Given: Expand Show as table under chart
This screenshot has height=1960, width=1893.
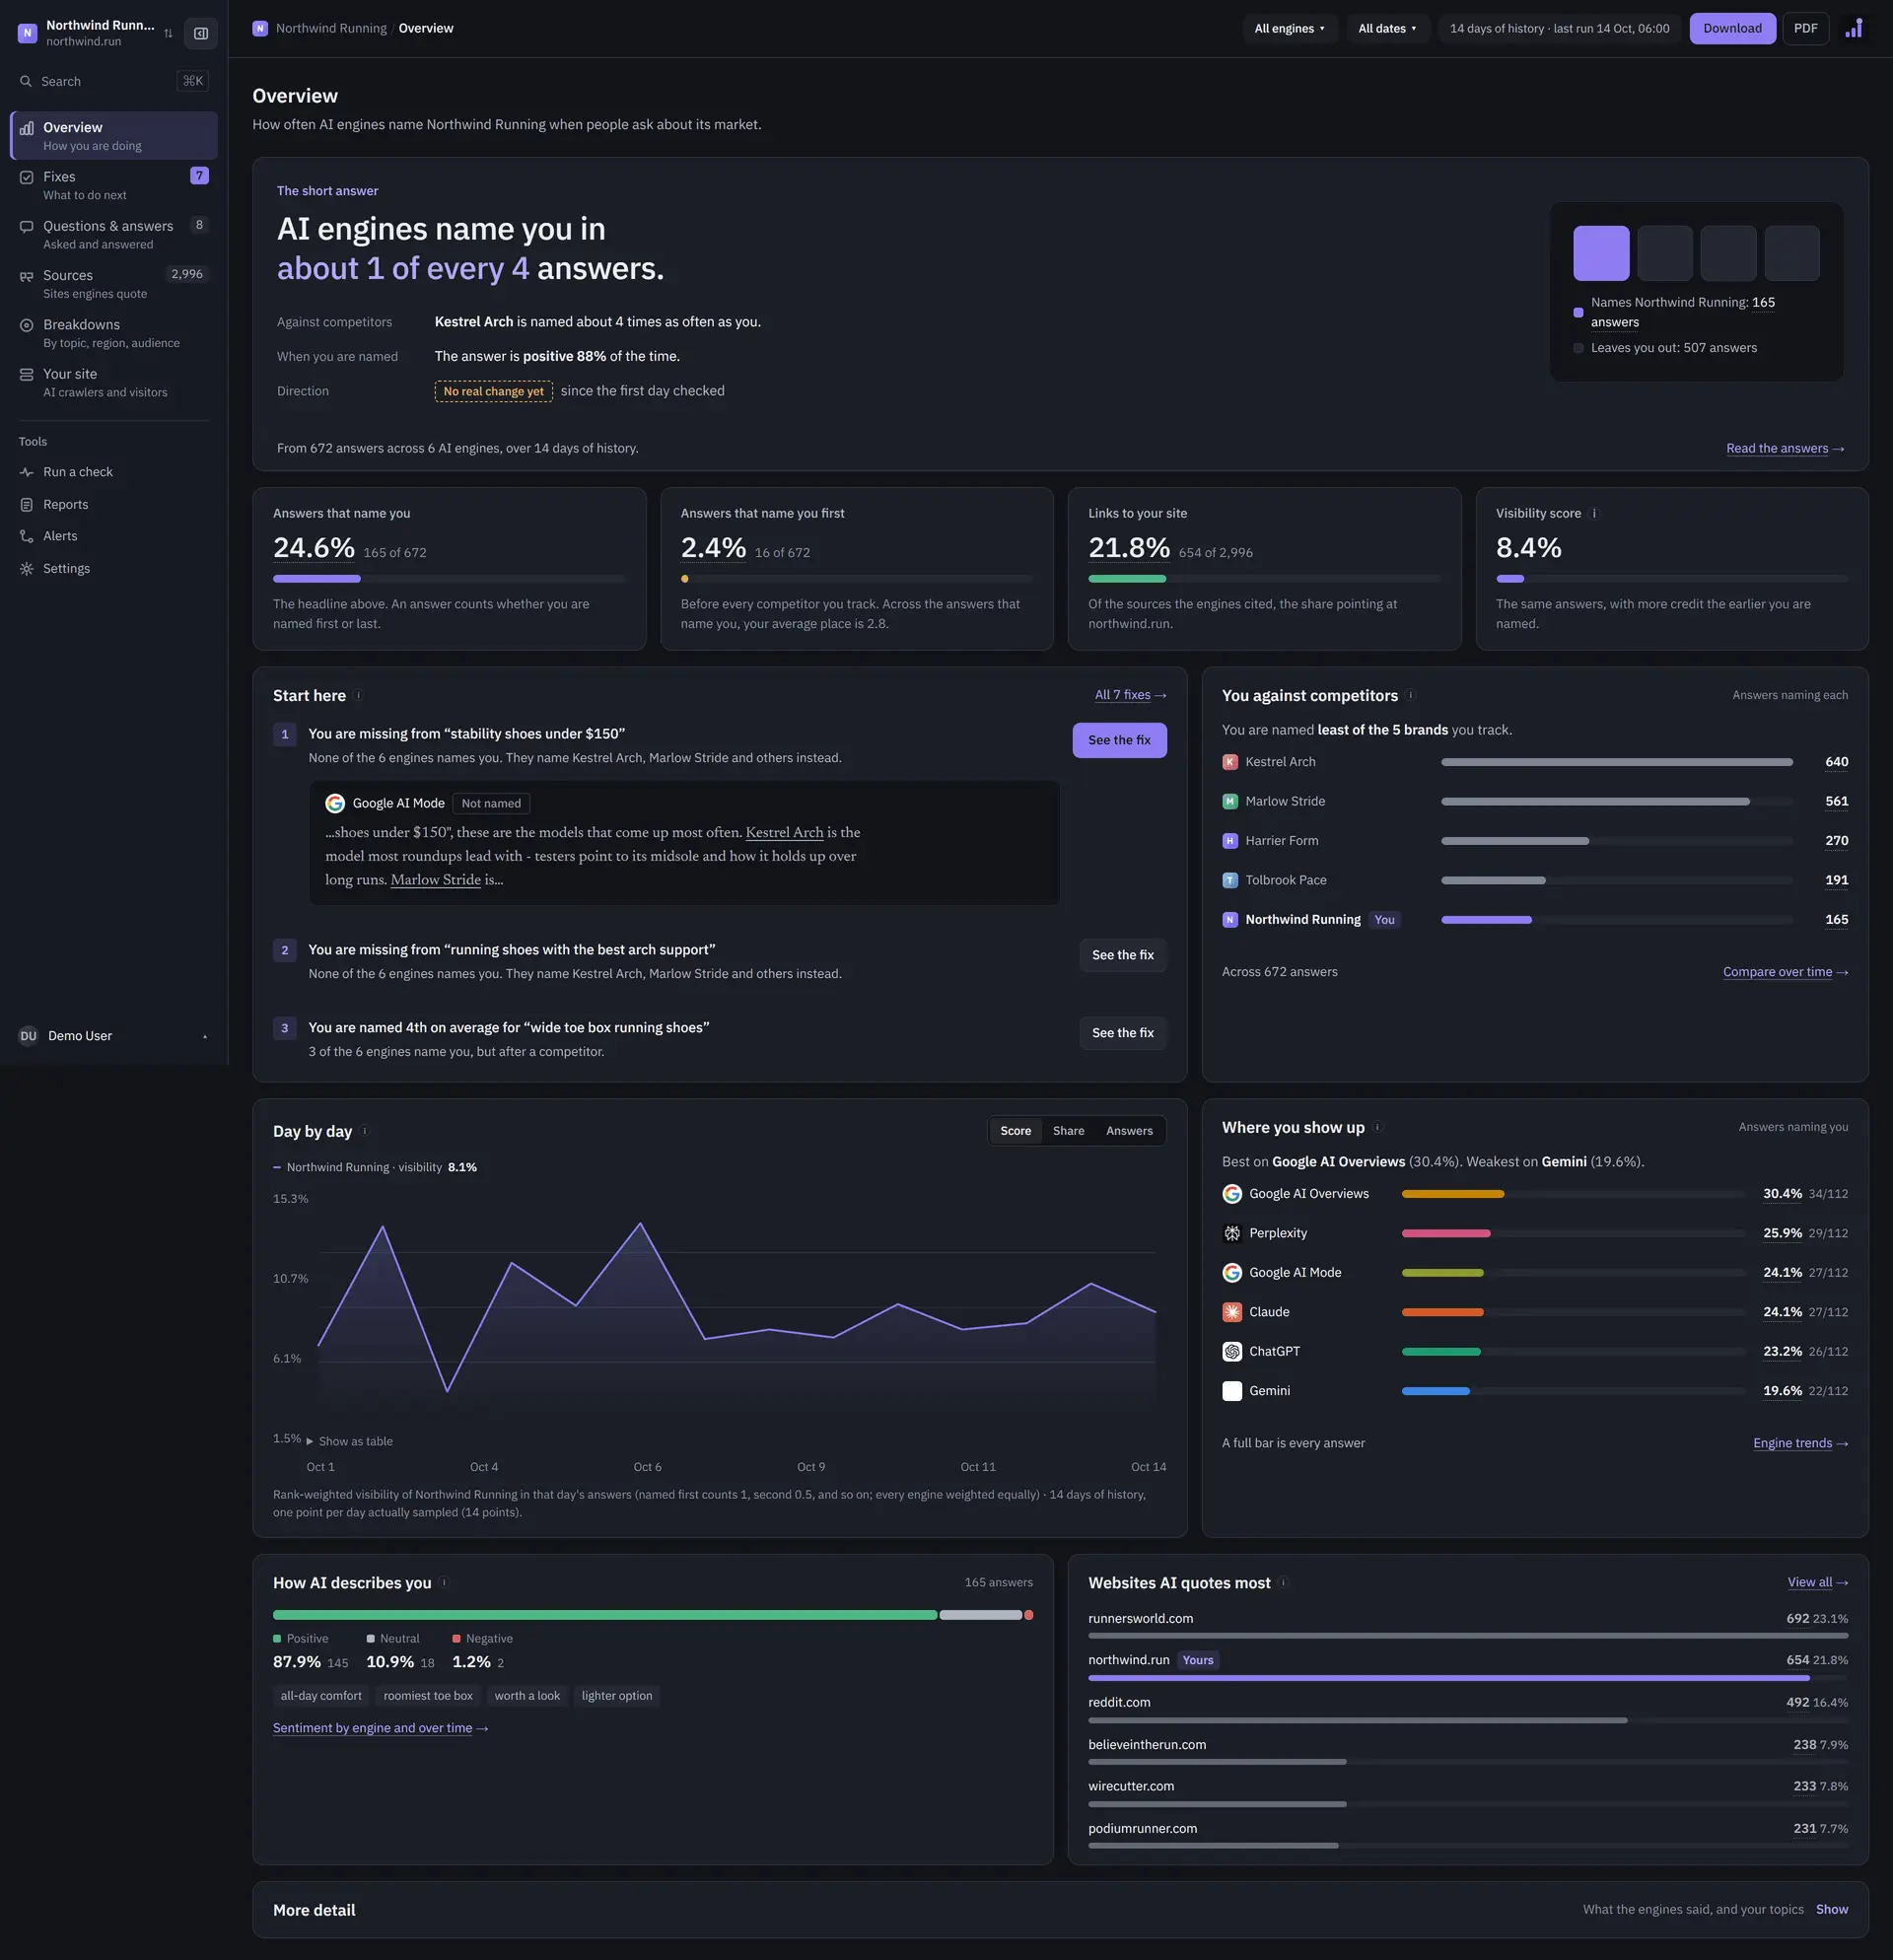Looking at the screenshot, I should [x=350, y=1441].
